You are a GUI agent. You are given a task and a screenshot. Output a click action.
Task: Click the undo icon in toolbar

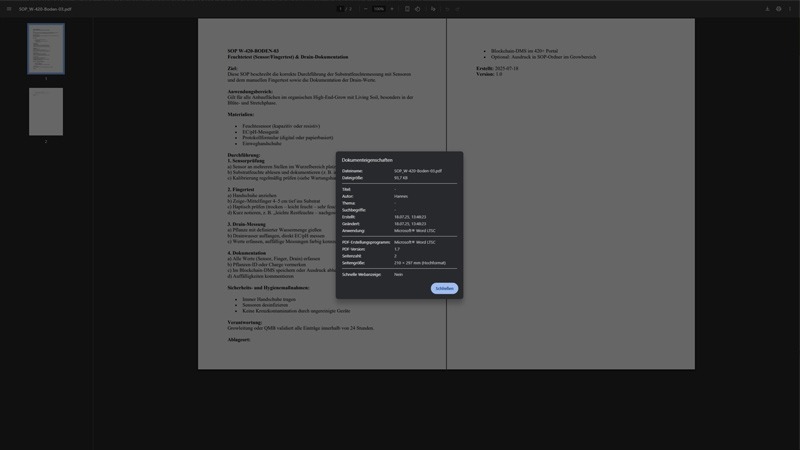(447, 9)
